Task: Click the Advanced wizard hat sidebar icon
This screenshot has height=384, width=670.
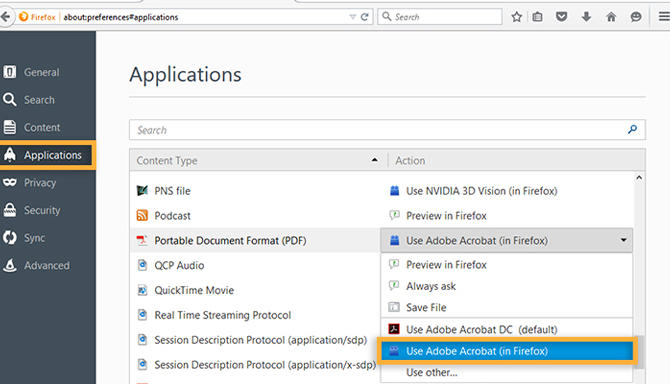Action: tap(9, 265)
